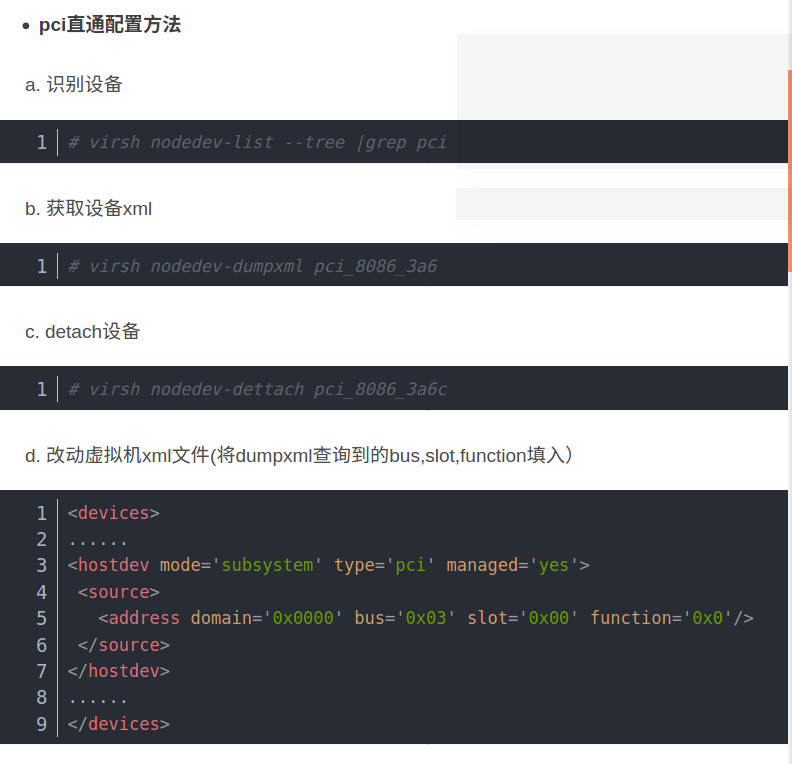The height and width of the screenshot is (764, 792).
Task: Click the '</source>' closing tag
Action: click(124, 645)
